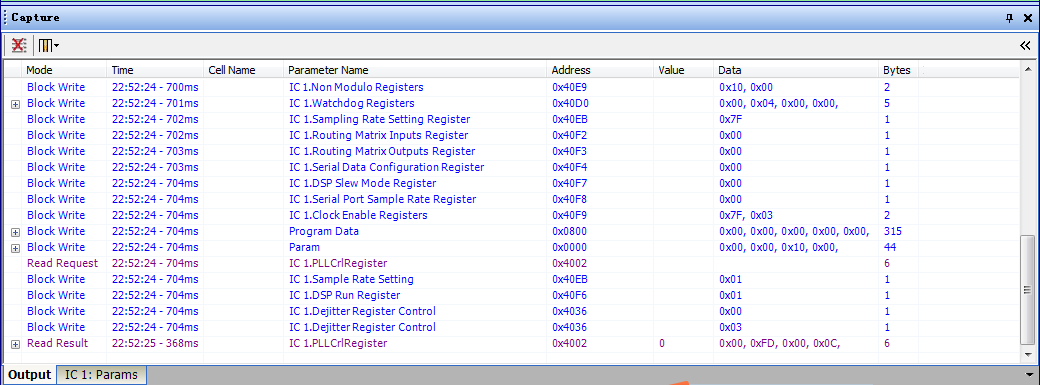Sort by the Address column header
The height and width of the screenshot is (385, 1040).
(x=601, y=70)
